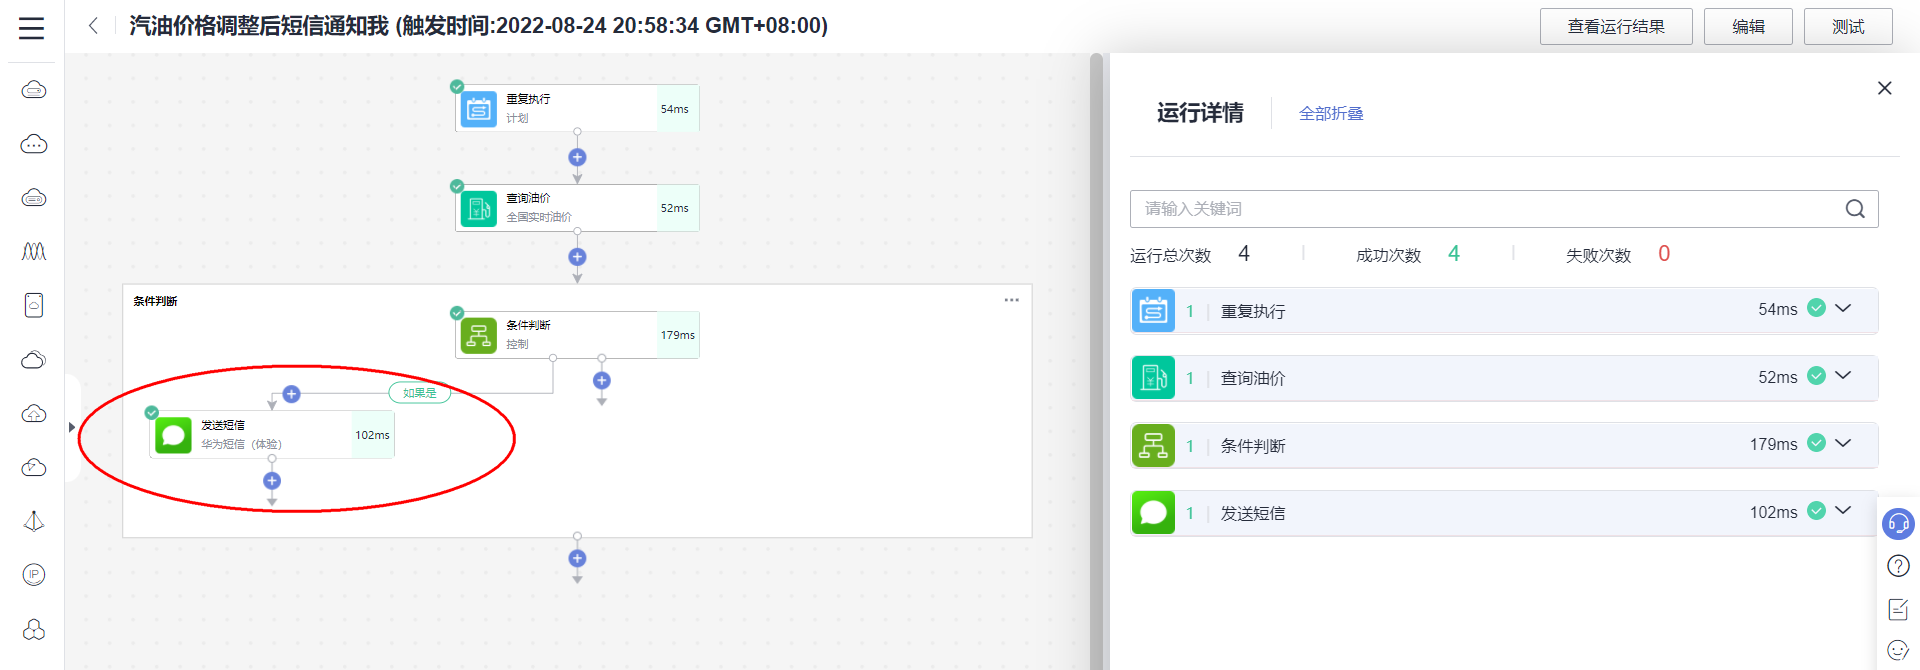Expand the 重复执行 run detail row
Image resolution: width=1920 pixels, height=670 pixels.
coord(1843,308)
